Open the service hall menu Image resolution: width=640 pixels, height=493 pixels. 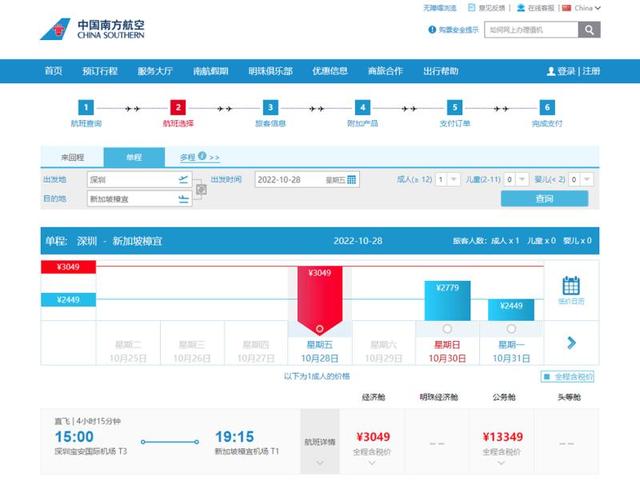(155, 71)
